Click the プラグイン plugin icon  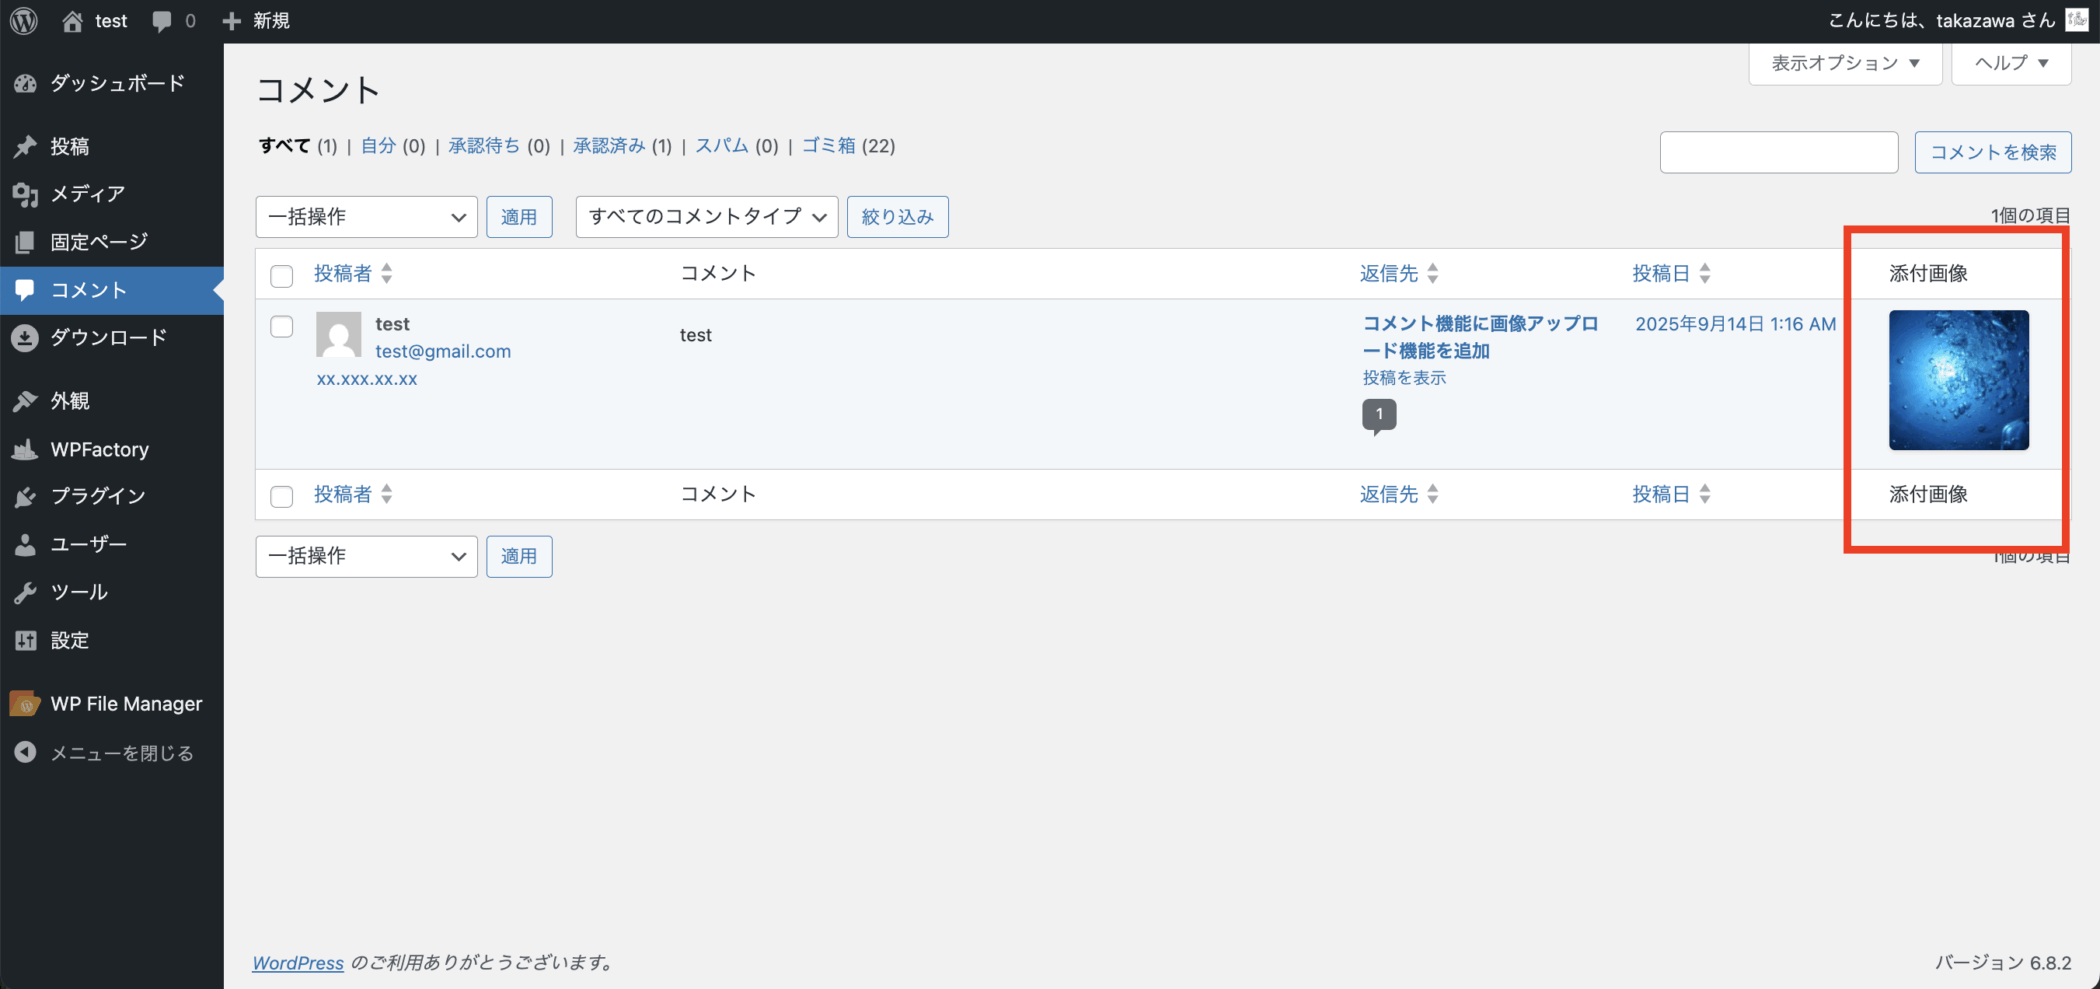point(26,497)
